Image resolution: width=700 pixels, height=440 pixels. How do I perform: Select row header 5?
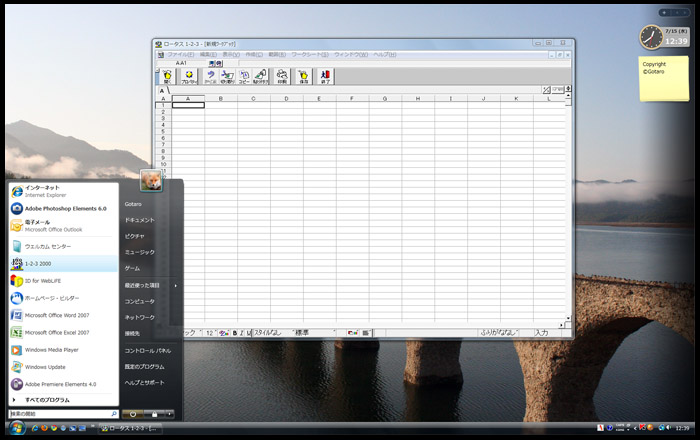tap(163, 131)
